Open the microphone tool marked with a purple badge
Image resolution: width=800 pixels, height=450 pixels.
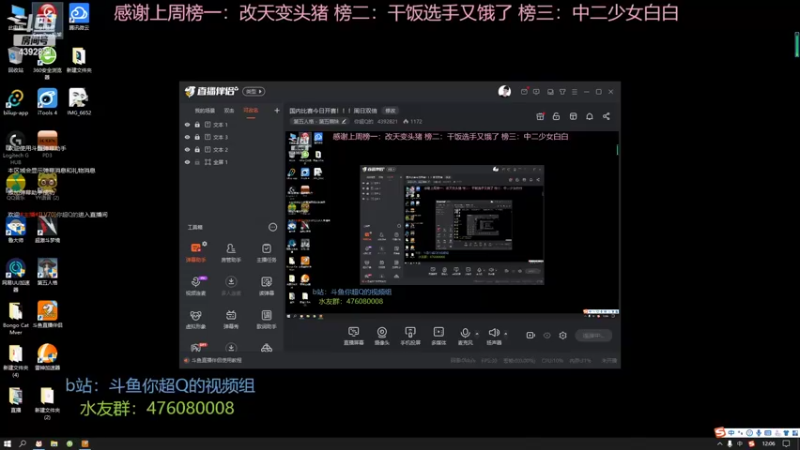(x=196, y=286)
